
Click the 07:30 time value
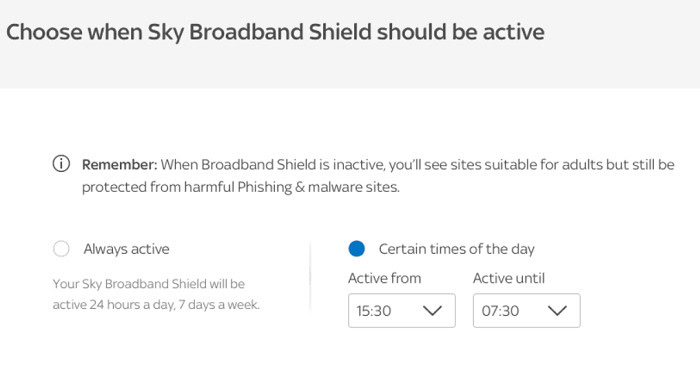500,311
